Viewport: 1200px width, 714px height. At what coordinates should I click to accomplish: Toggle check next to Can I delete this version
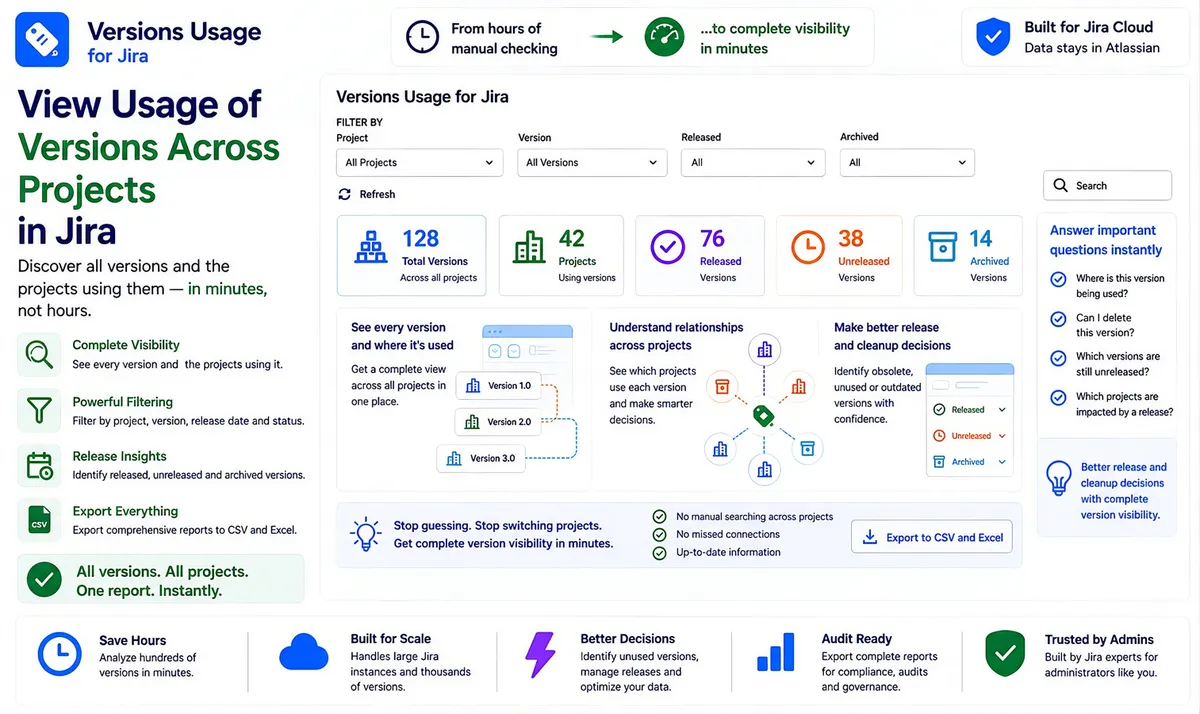tap(1058, 319)
